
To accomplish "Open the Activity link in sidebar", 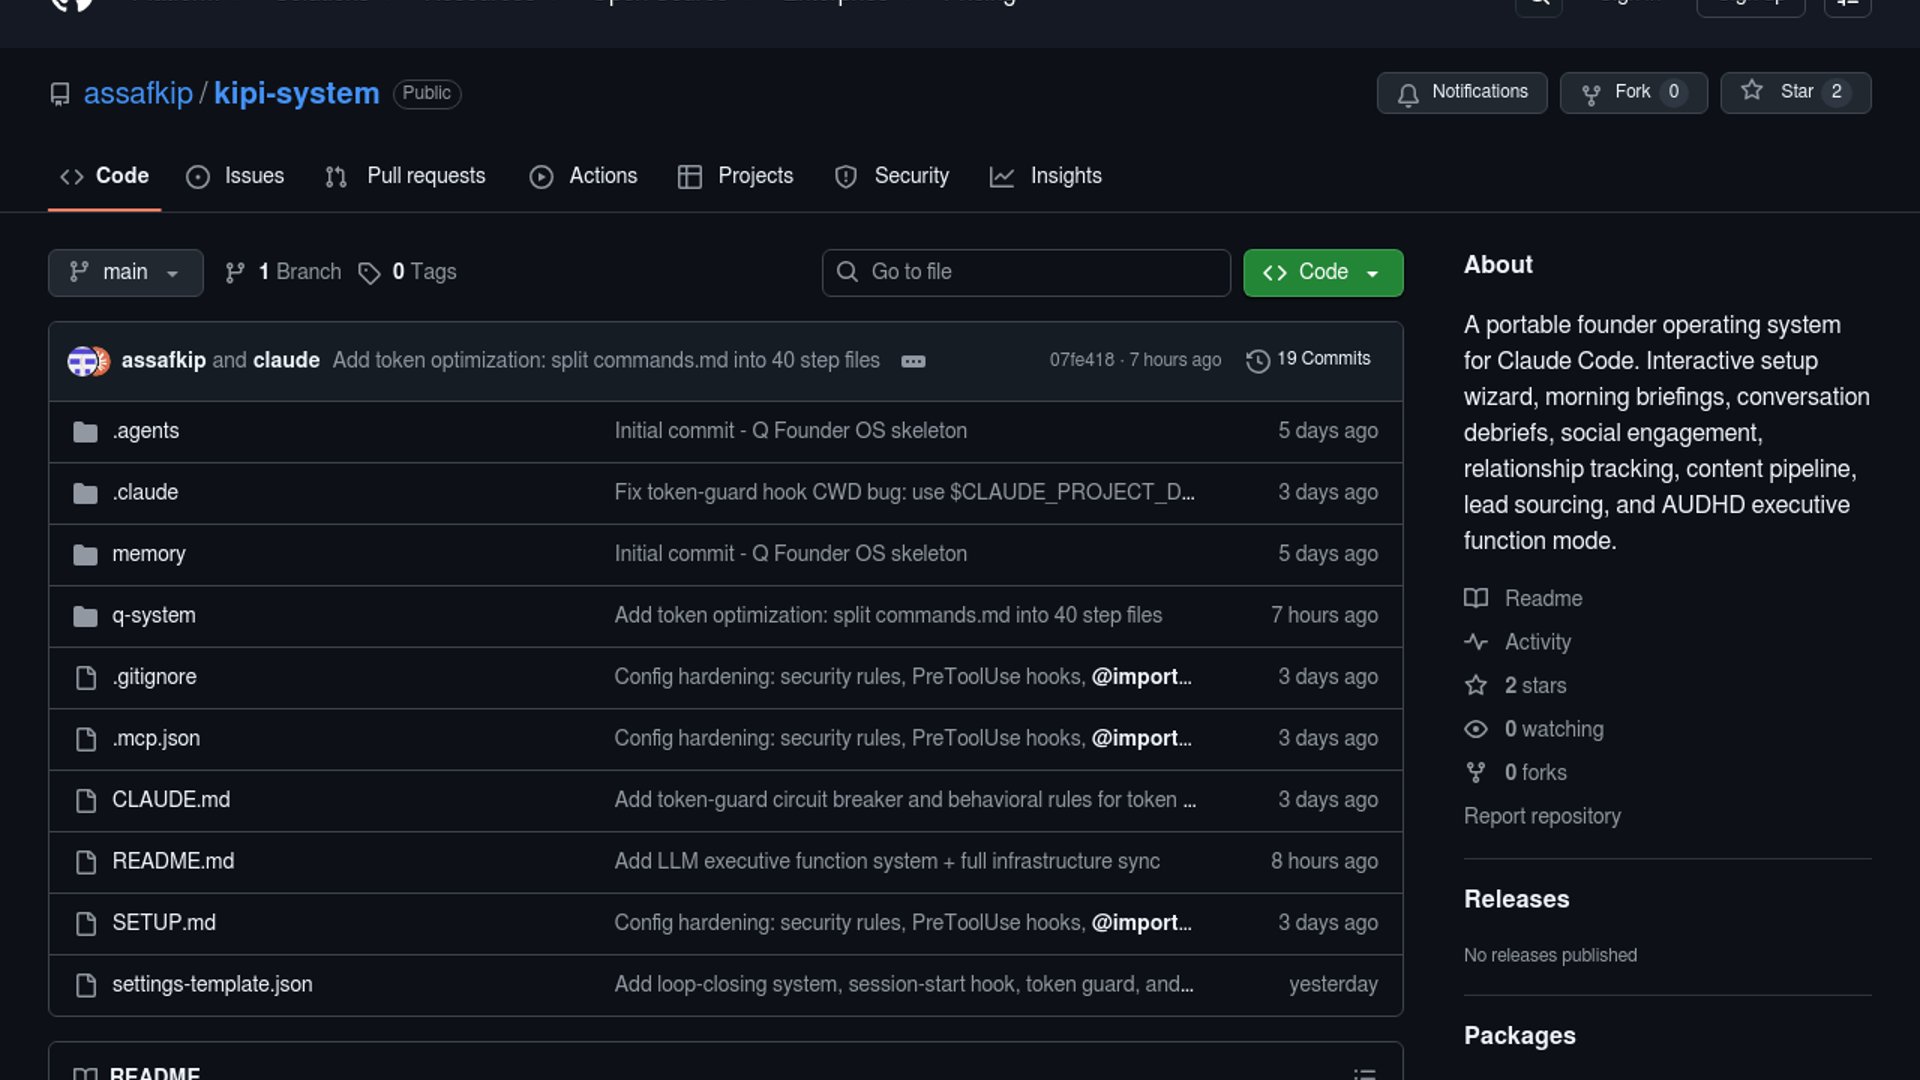I will pos(1537,642).
